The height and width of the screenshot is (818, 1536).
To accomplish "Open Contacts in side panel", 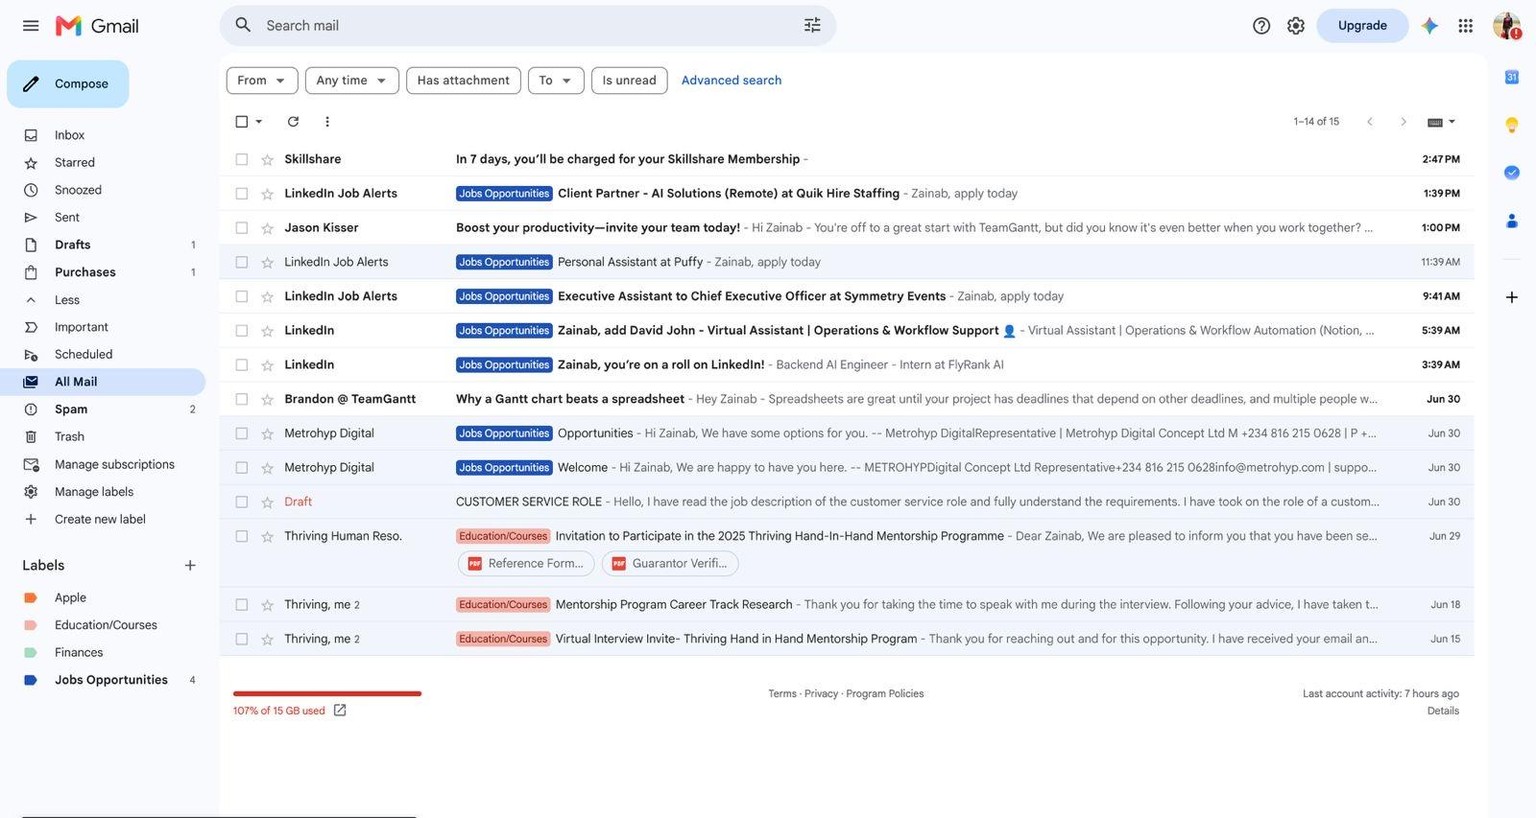I will click(1512, 221).
